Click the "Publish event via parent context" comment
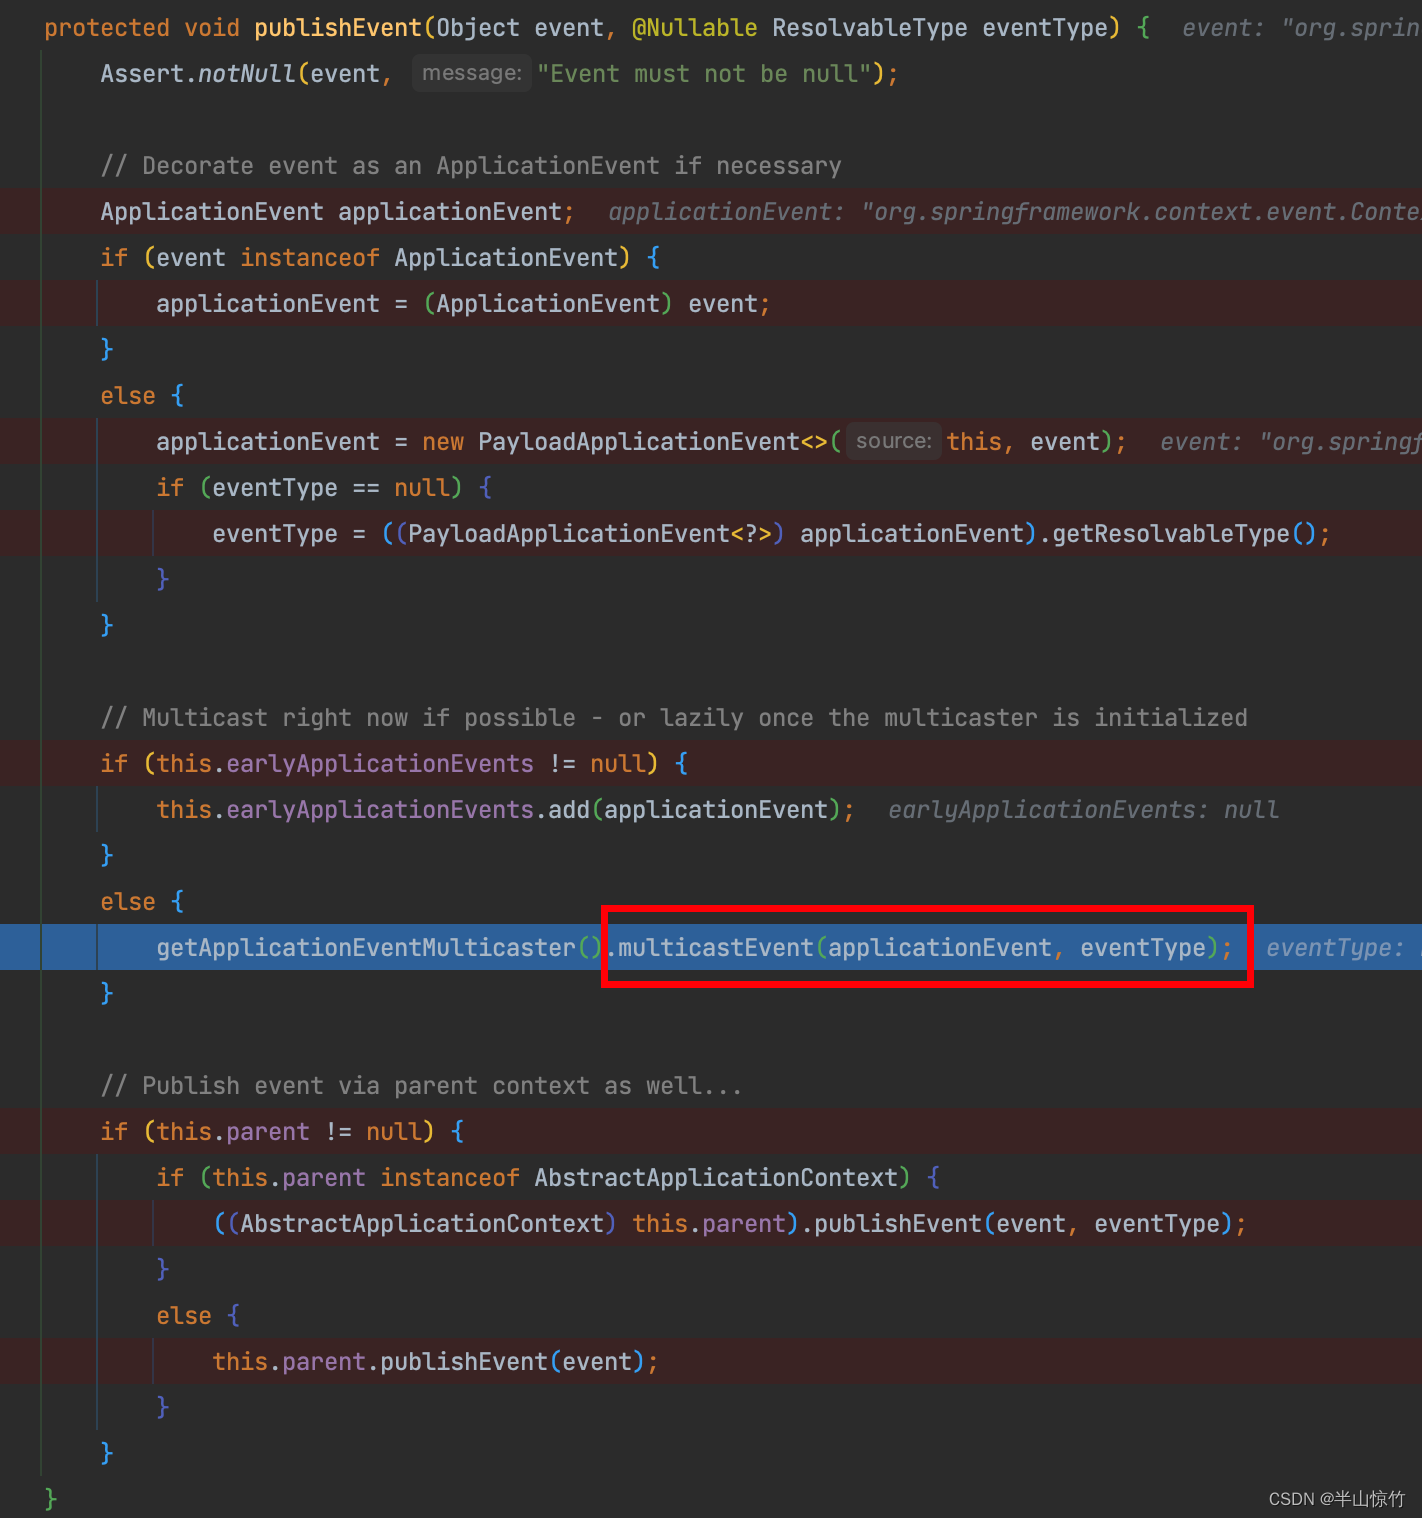 click(422, 1086)
